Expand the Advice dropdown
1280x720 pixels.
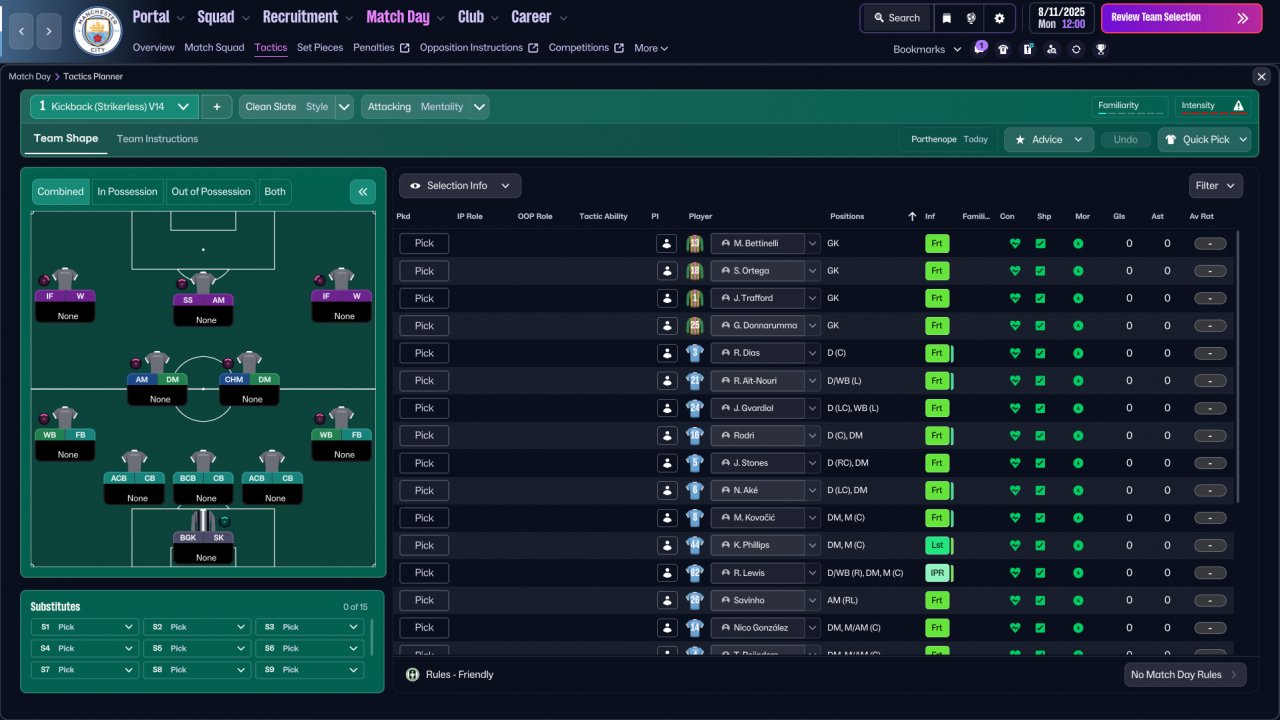(1049, 140)
